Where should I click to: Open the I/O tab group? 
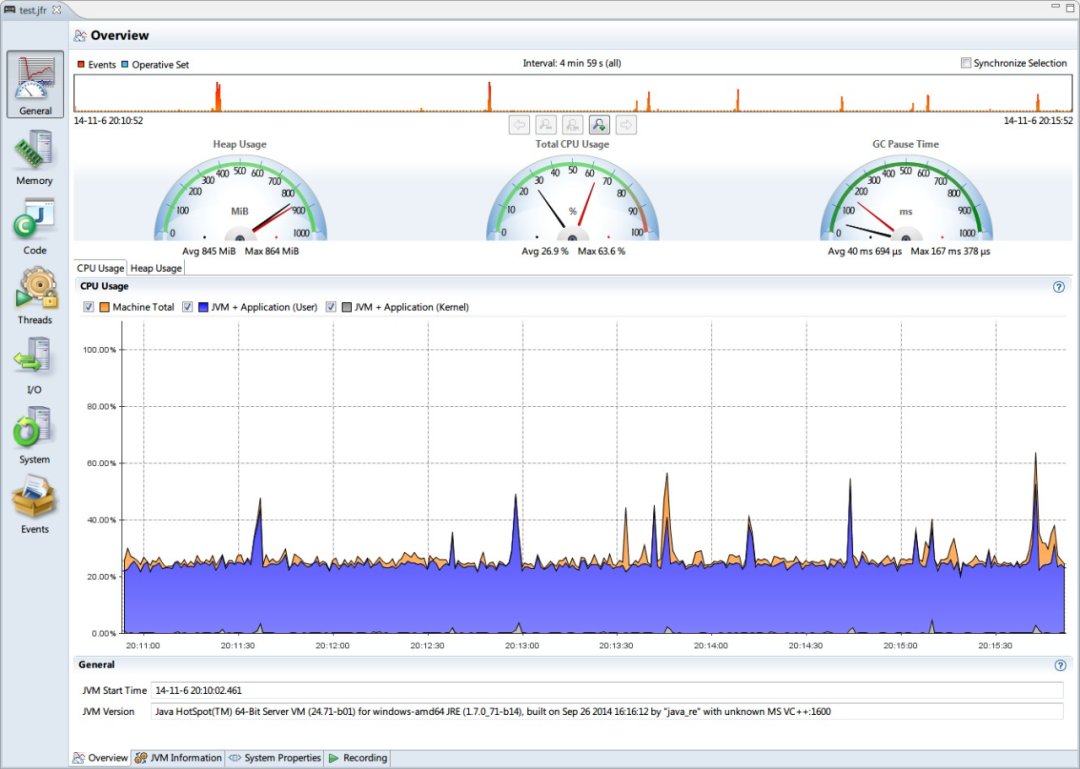click(34, 367)
